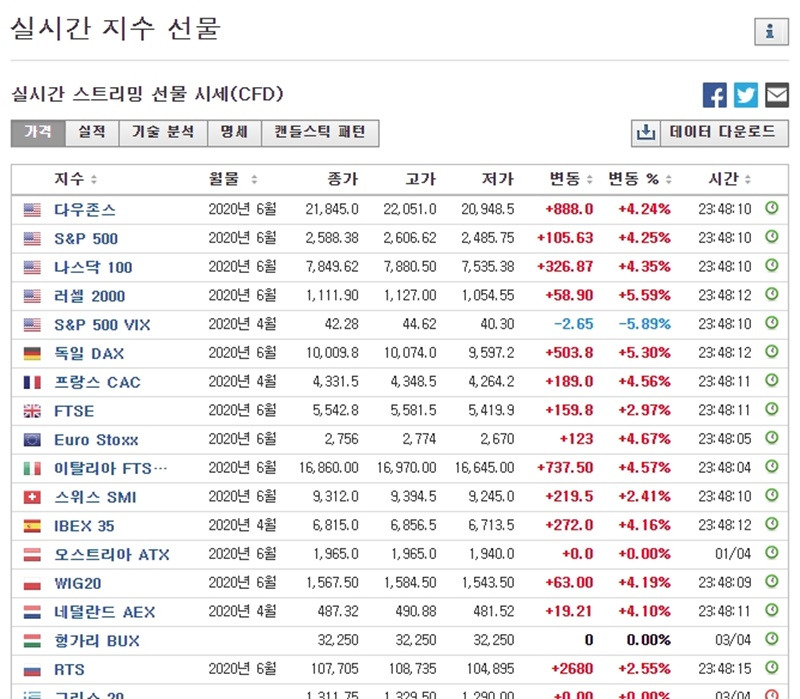Click the US flag beside 나스닥 100
Screen dimensions: 800x699
(32, 267)
